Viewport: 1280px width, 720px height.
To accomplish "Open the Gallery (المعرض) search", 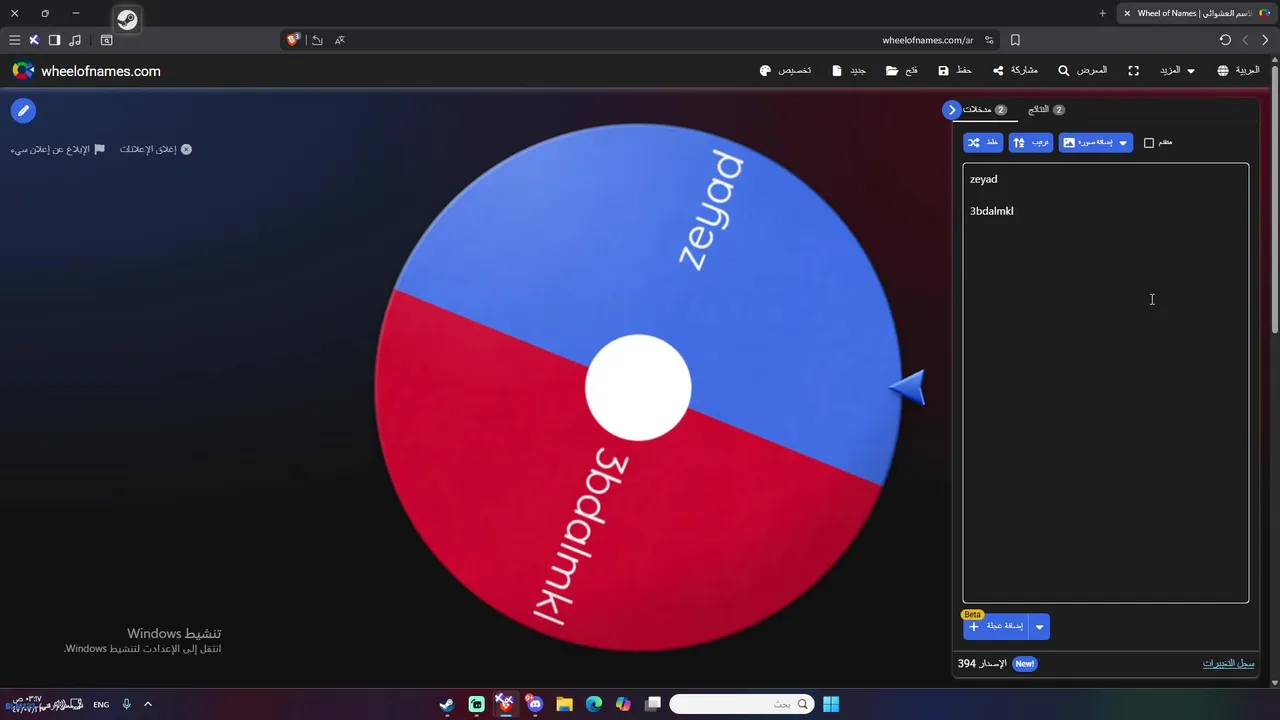I will [1083, 71].
